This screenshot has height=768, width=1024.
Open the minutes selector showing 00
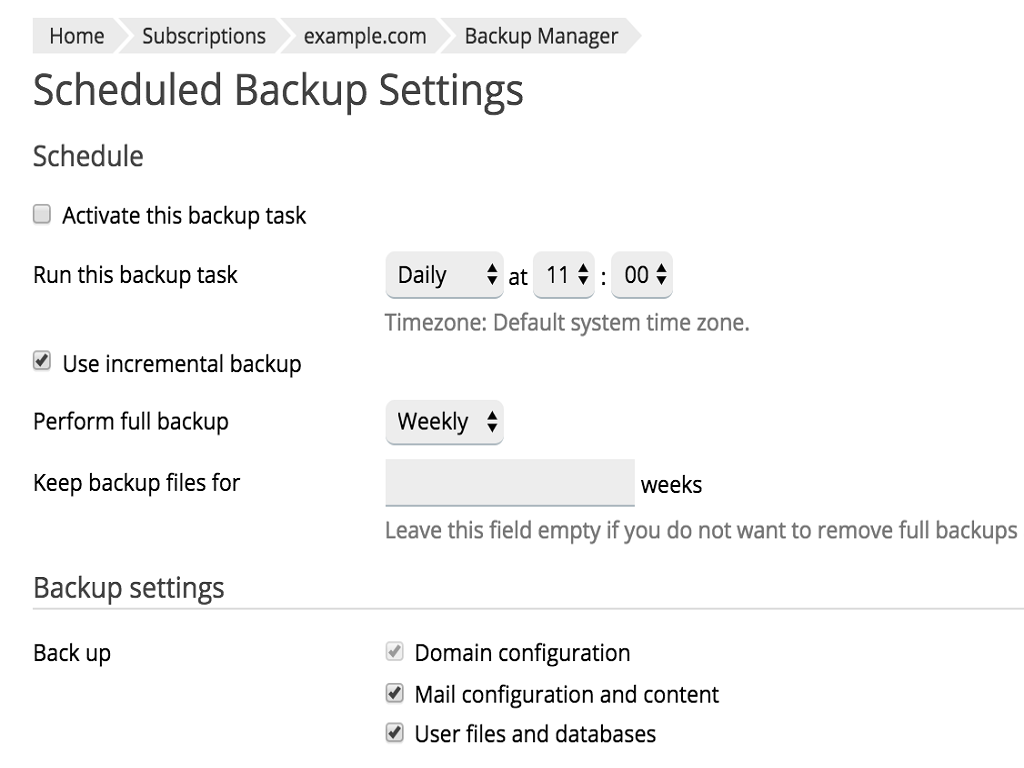(x=641, y=275)
